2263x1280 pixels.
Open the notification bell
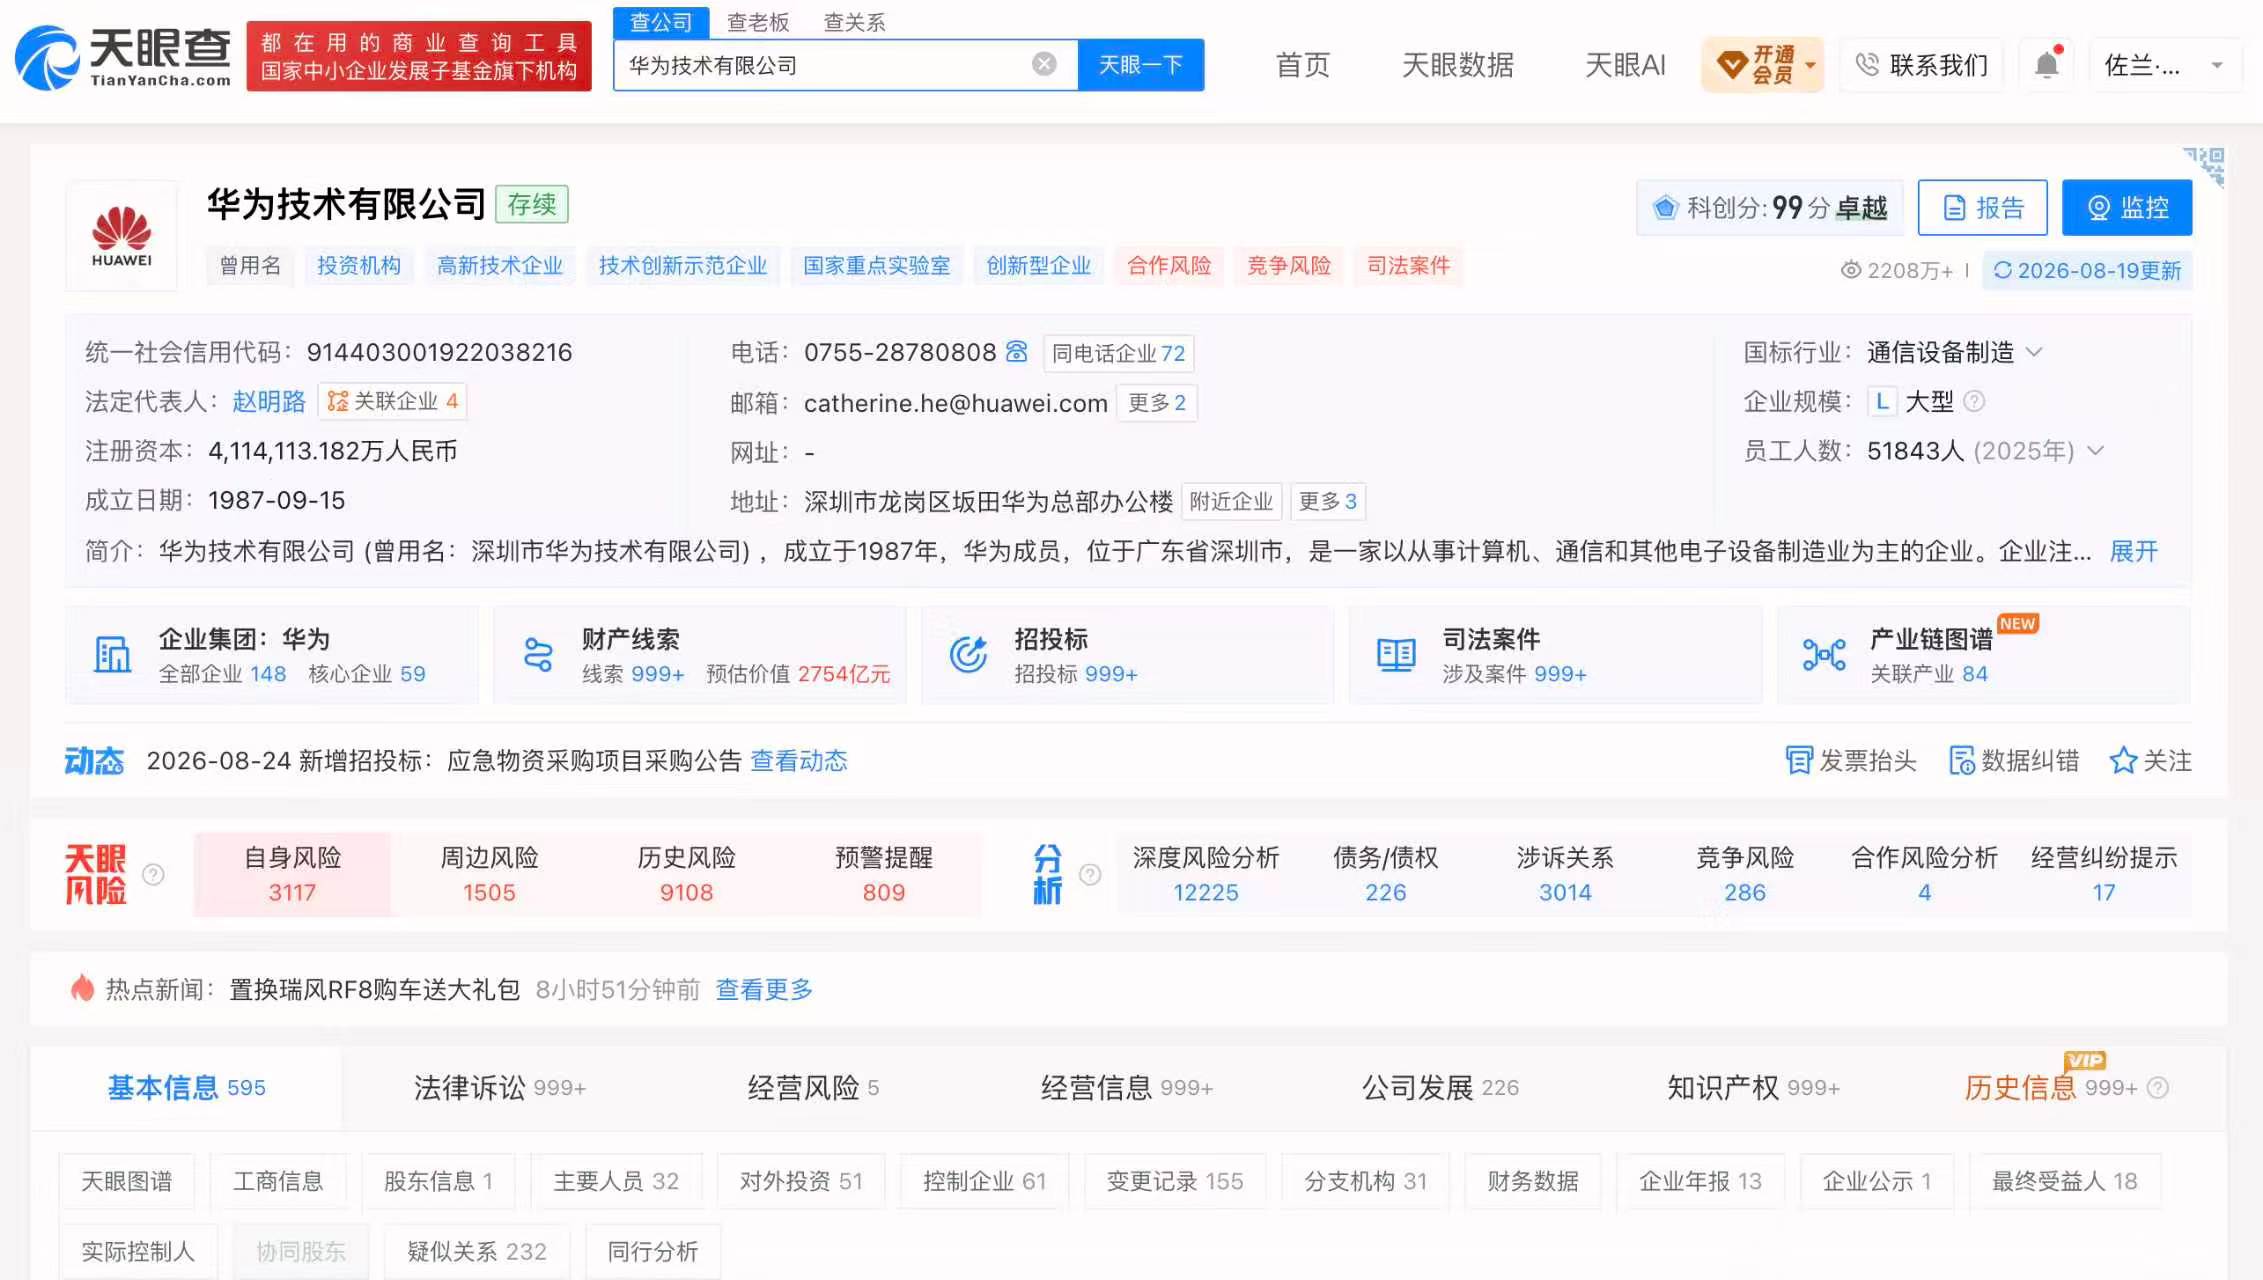pos(2047,63)
